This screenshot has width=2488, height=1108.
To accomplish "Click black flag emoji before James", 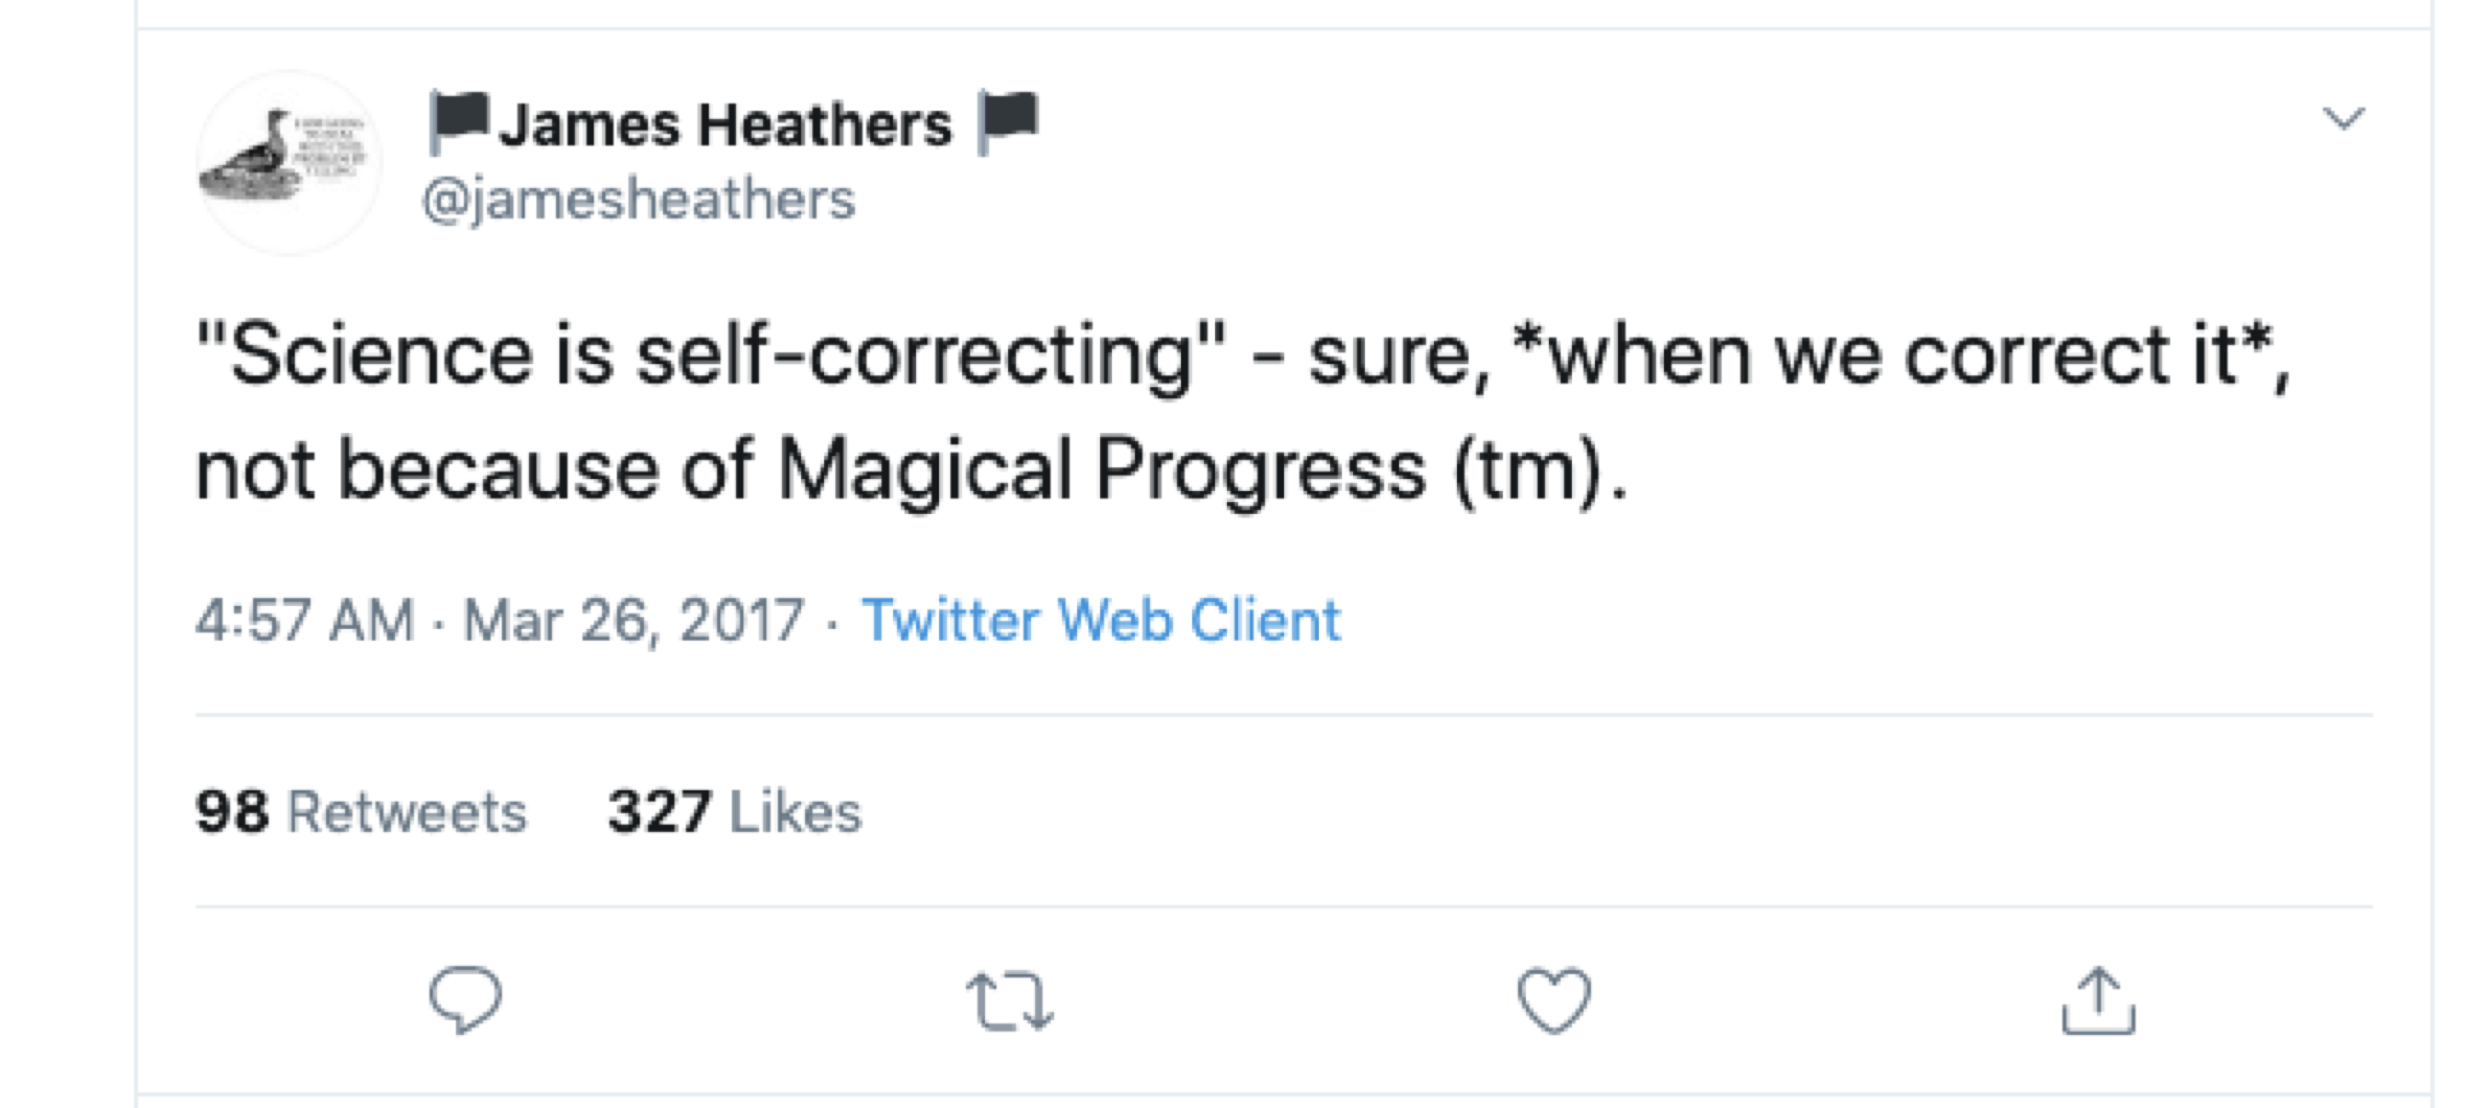I will pos(459,122).
